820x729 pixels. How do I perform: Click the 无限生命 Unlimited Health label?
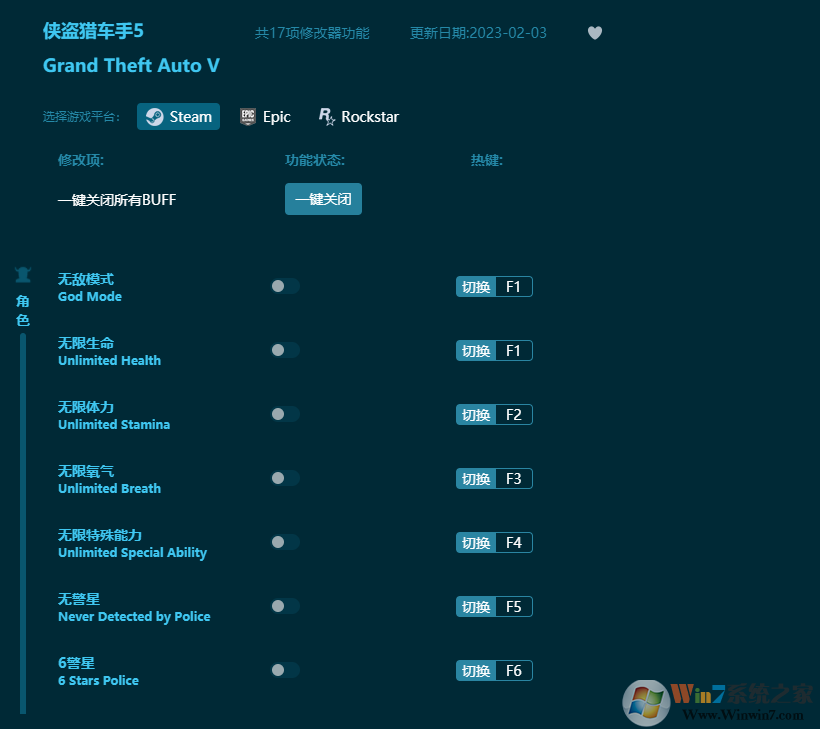tap(109, 351)
